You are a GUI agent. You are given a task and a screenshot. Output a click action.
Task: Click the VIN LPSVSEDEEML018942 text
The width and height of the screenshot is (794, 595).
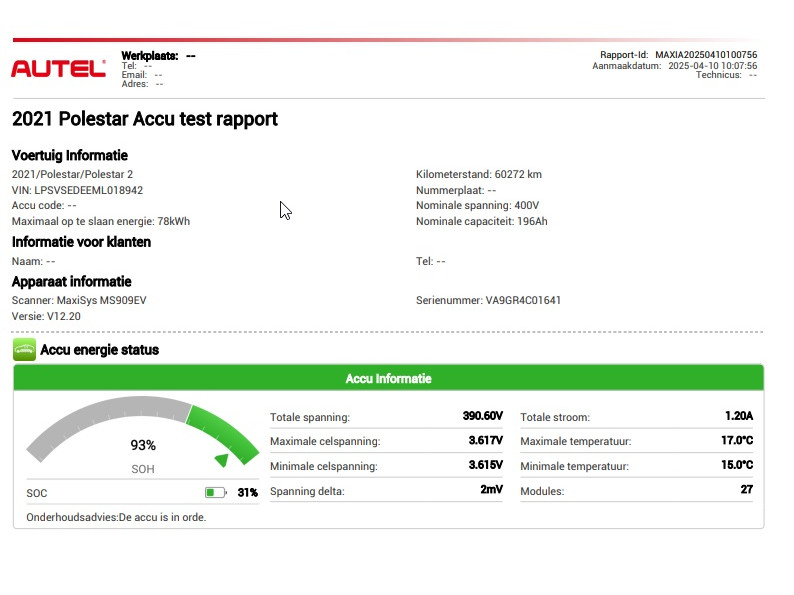tap(77, 190)
